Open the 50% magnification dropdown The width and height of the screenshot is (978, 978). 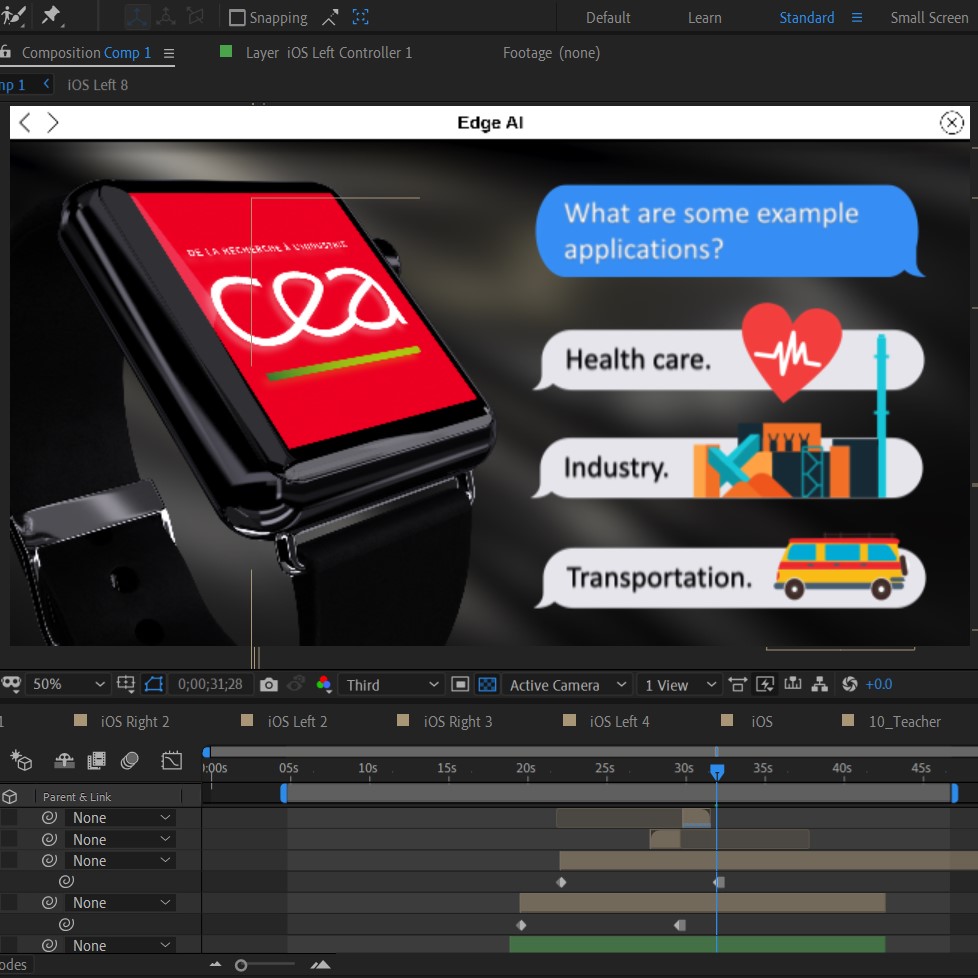point(67,684)
